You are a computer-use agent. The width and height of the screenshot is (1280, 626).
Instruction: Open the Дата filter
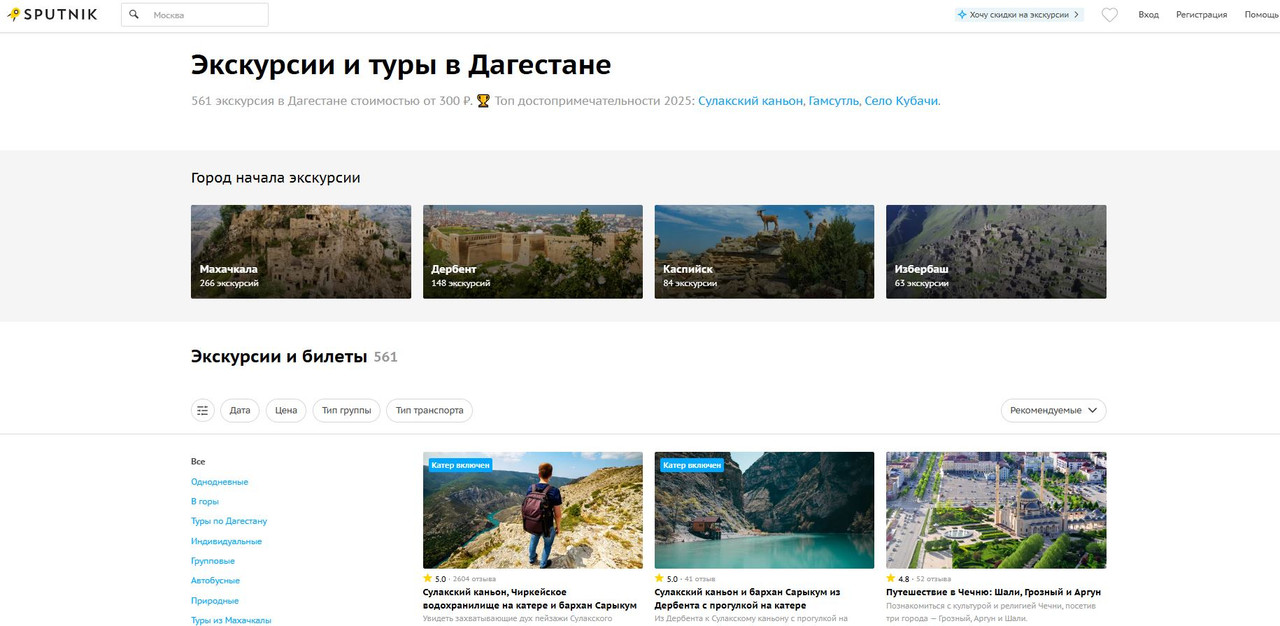point(240,410)
